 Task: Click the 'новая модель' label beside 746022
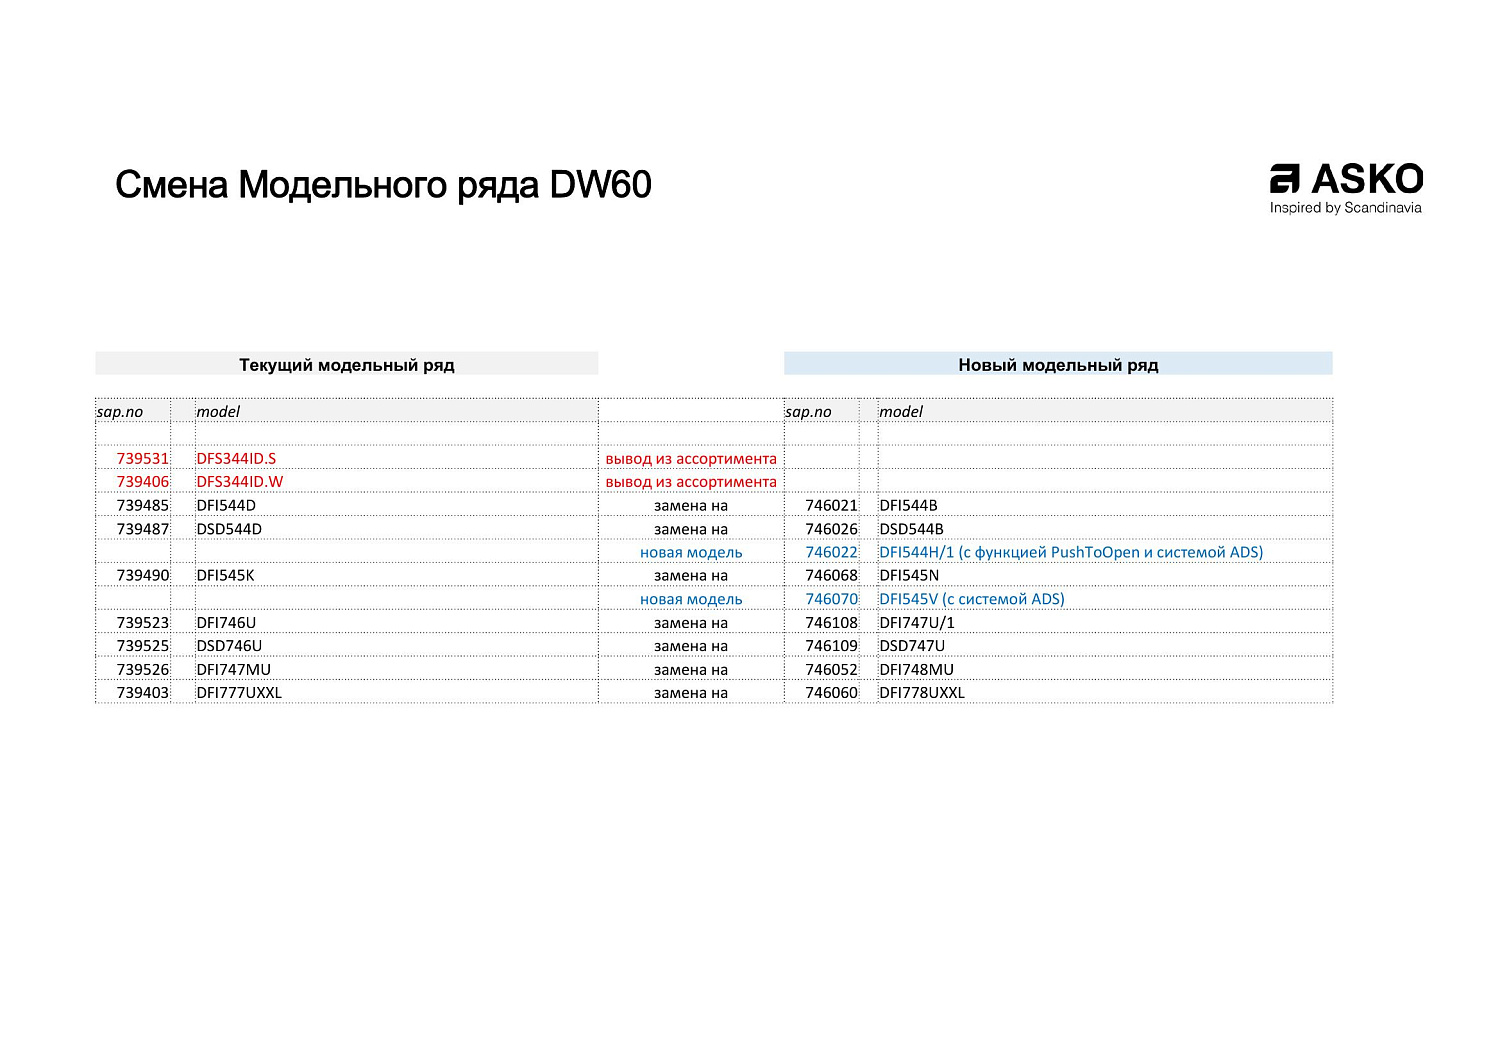point(690,552)
